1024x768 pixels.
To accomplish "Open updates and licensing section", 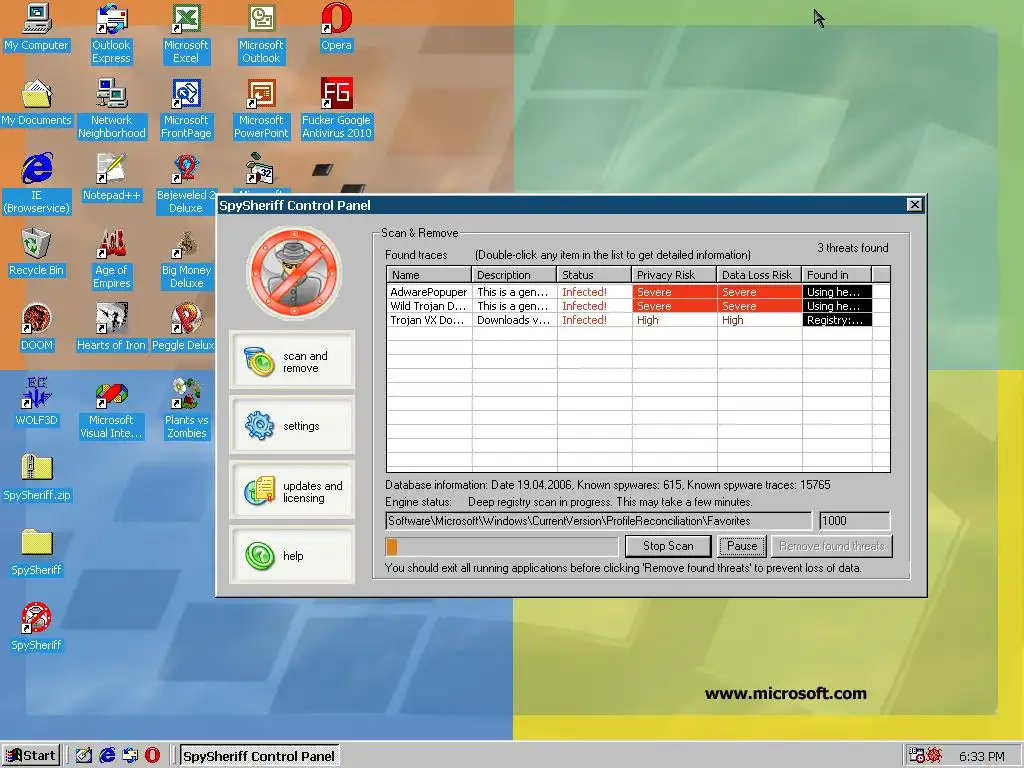I will [x=292, y=491].
